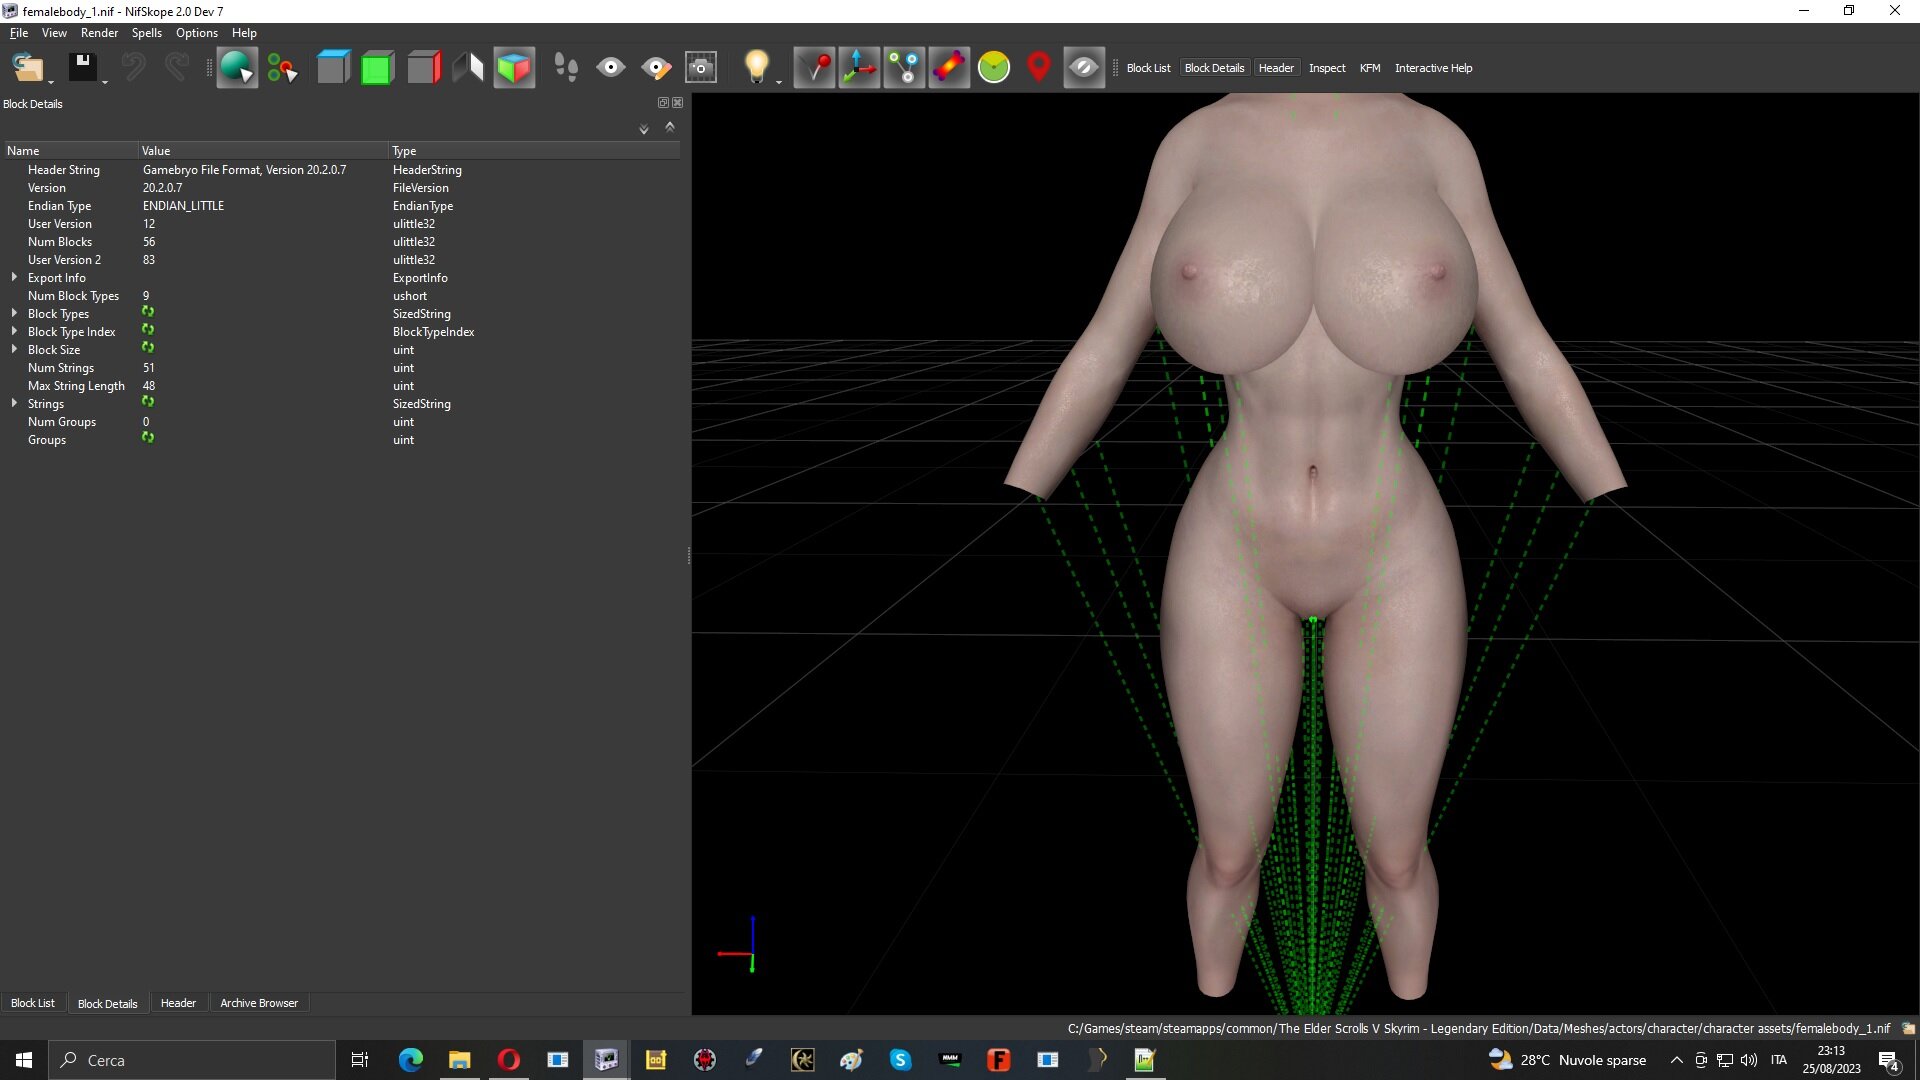Image resolution: width=1920 pixels, height=1080 pixels.
Task: Open a file with the Load toolbar icon
Action: click(27, 68)
